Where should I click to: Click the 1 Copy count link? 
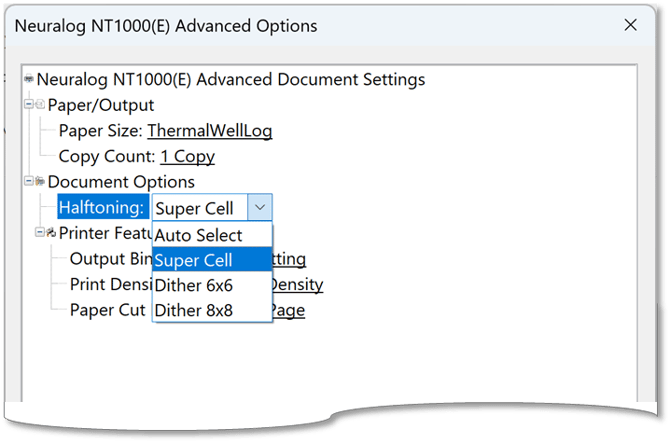pyautogui.click(x=187, y=156)
